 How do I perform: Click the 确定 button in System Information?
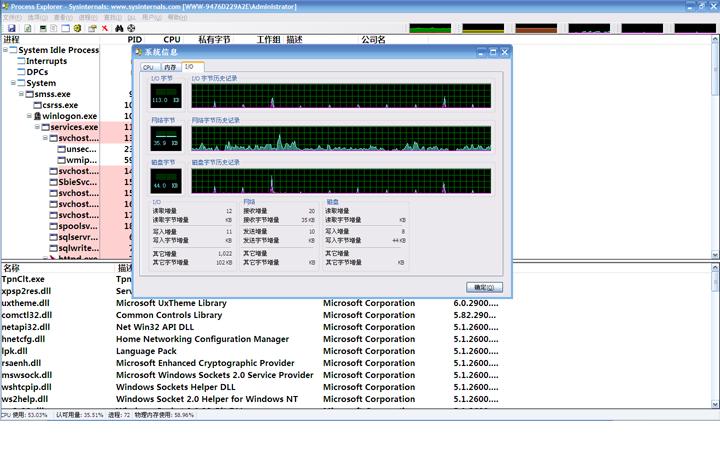click(484, 287)
